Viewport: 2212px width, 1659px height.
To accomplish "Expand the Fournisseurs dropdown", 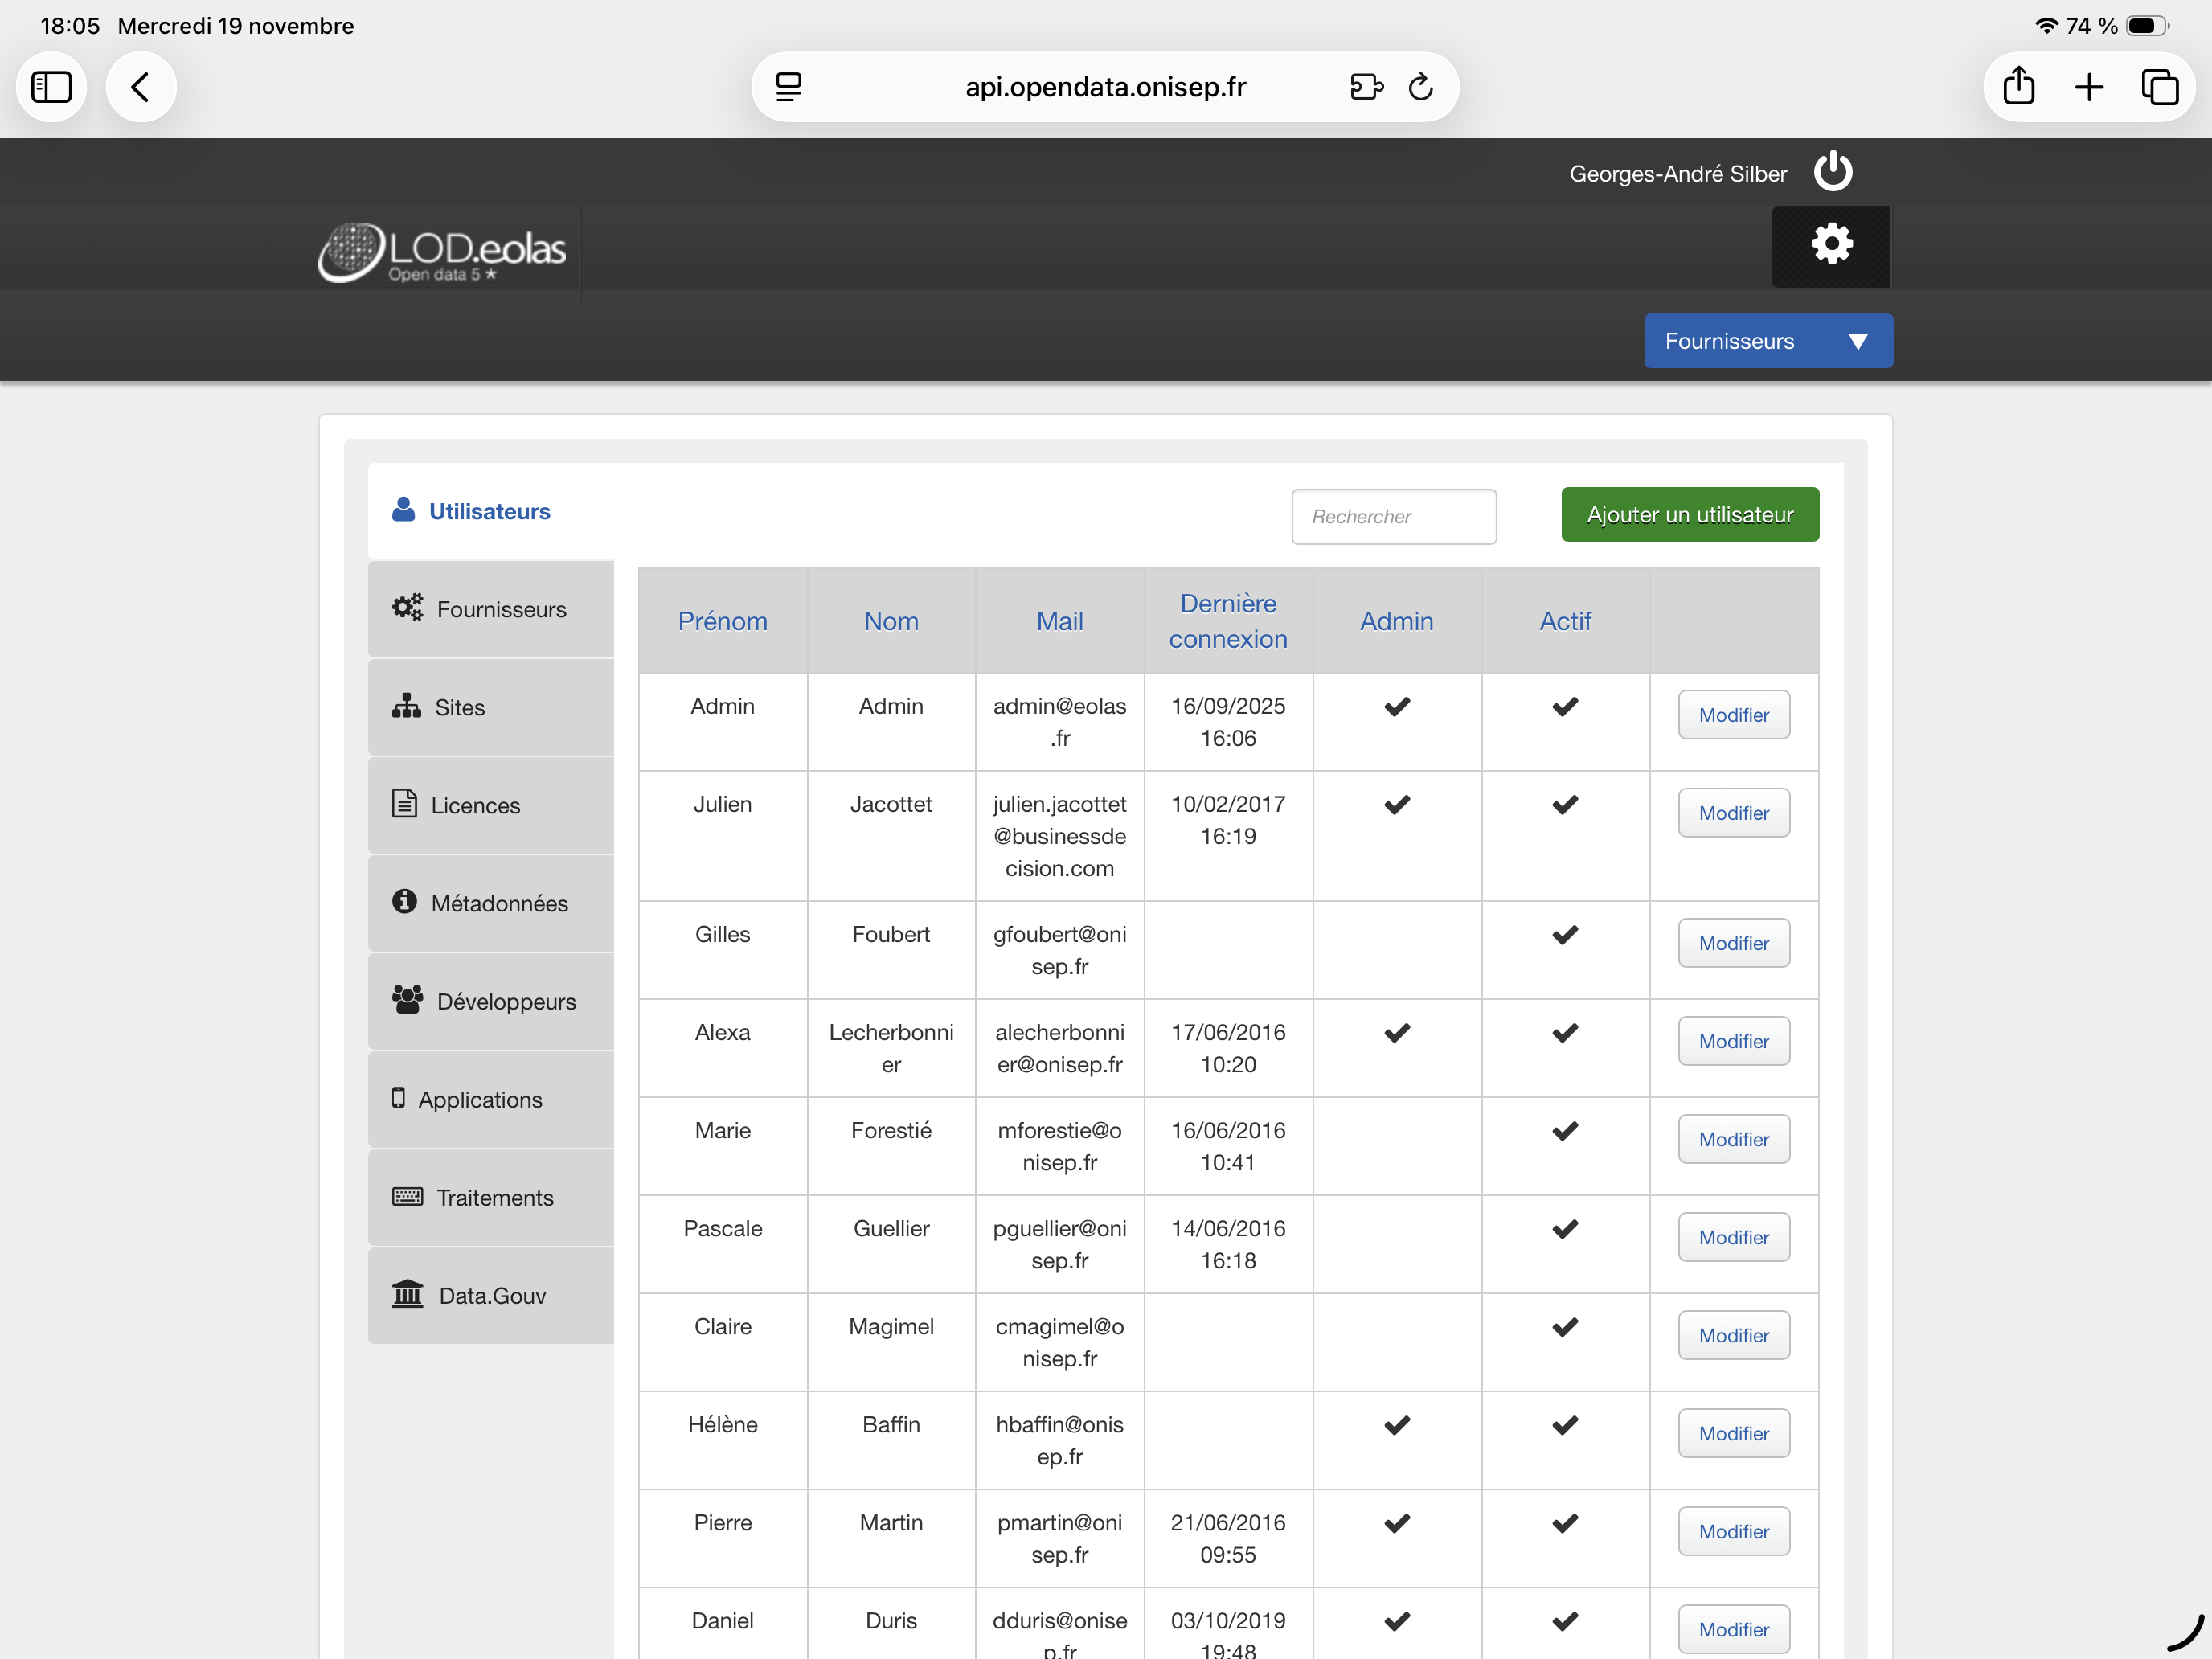I will [x=1767, y=341].
